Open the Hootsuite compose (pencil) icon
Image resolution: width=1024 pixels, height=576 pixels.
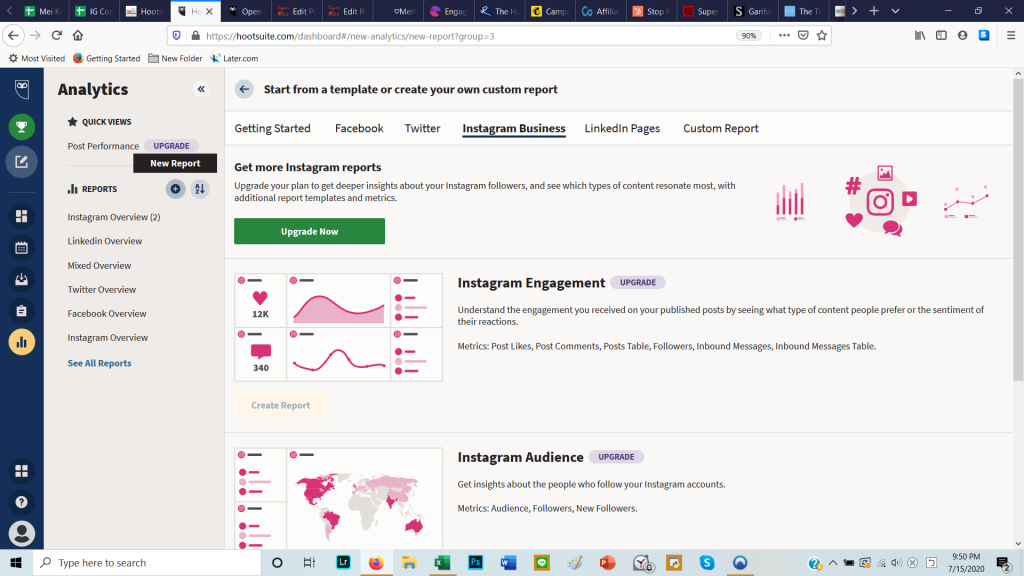pos(22,162)
